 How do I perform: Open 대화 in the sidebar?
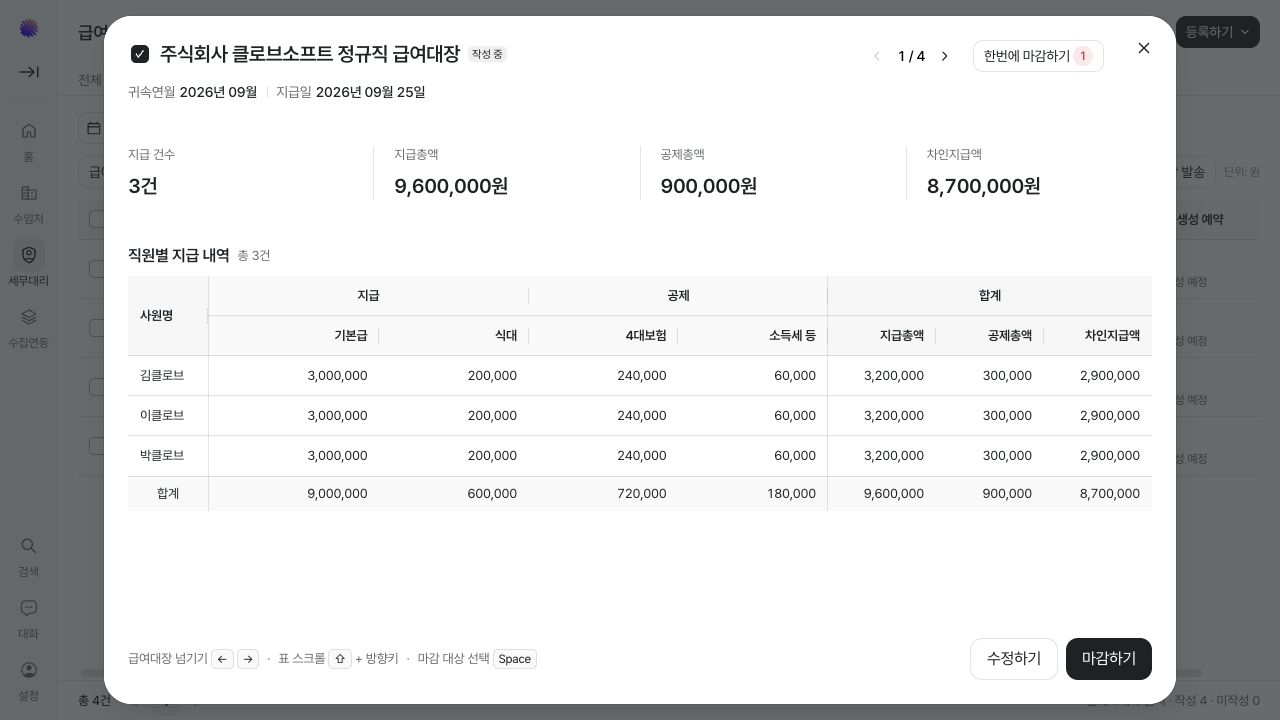29,618
